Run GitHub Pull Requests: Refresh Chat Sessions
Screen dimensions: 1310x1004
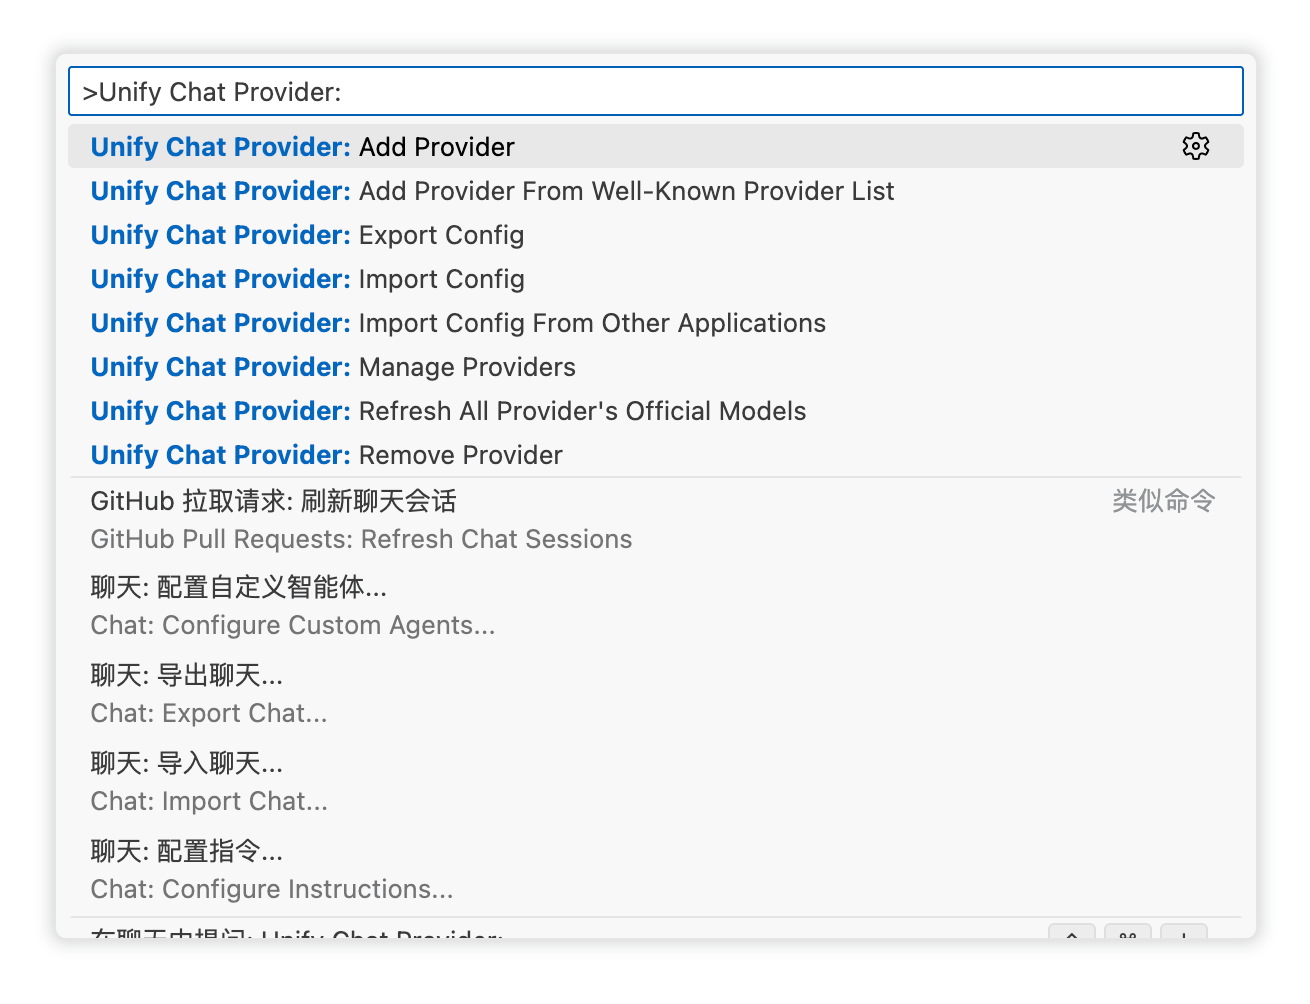656,520
